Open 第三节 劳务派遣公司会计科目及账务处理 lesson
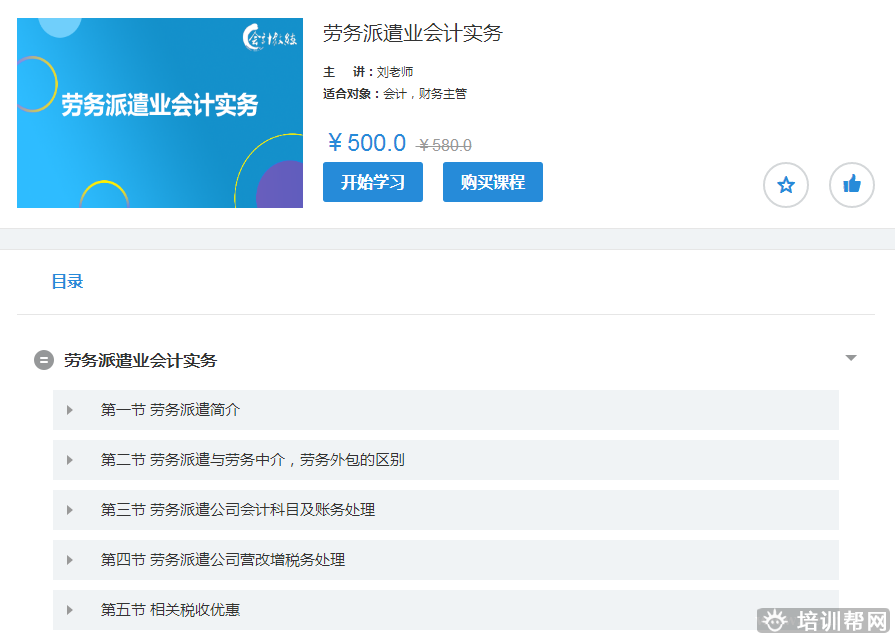895x638 pixels. tap(238, 510)
